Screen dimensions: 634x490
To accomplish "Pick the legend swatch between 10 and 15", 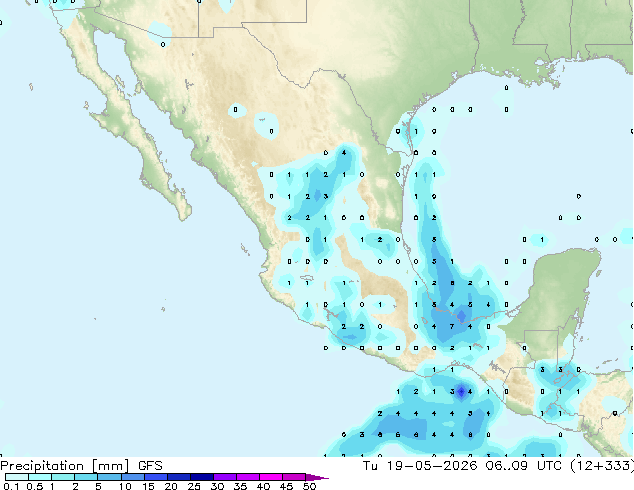I will [133, 477].
